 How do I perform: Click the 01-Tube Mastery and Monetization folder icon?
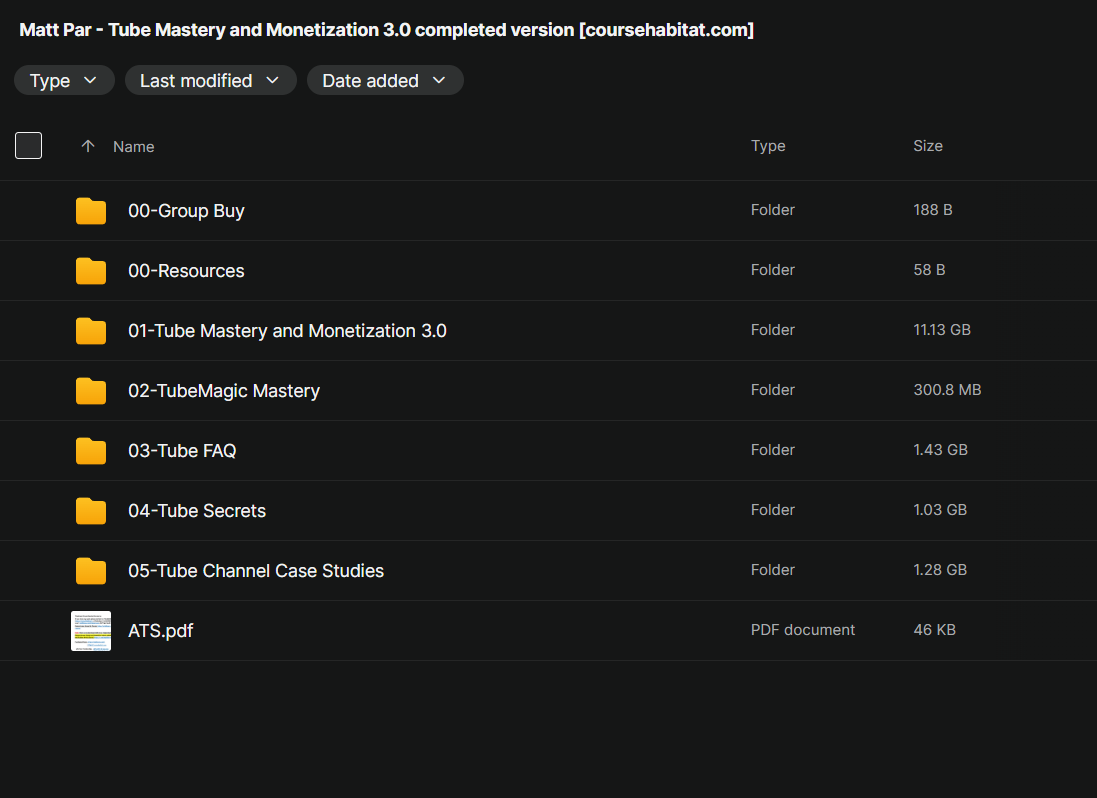point(91,331)
